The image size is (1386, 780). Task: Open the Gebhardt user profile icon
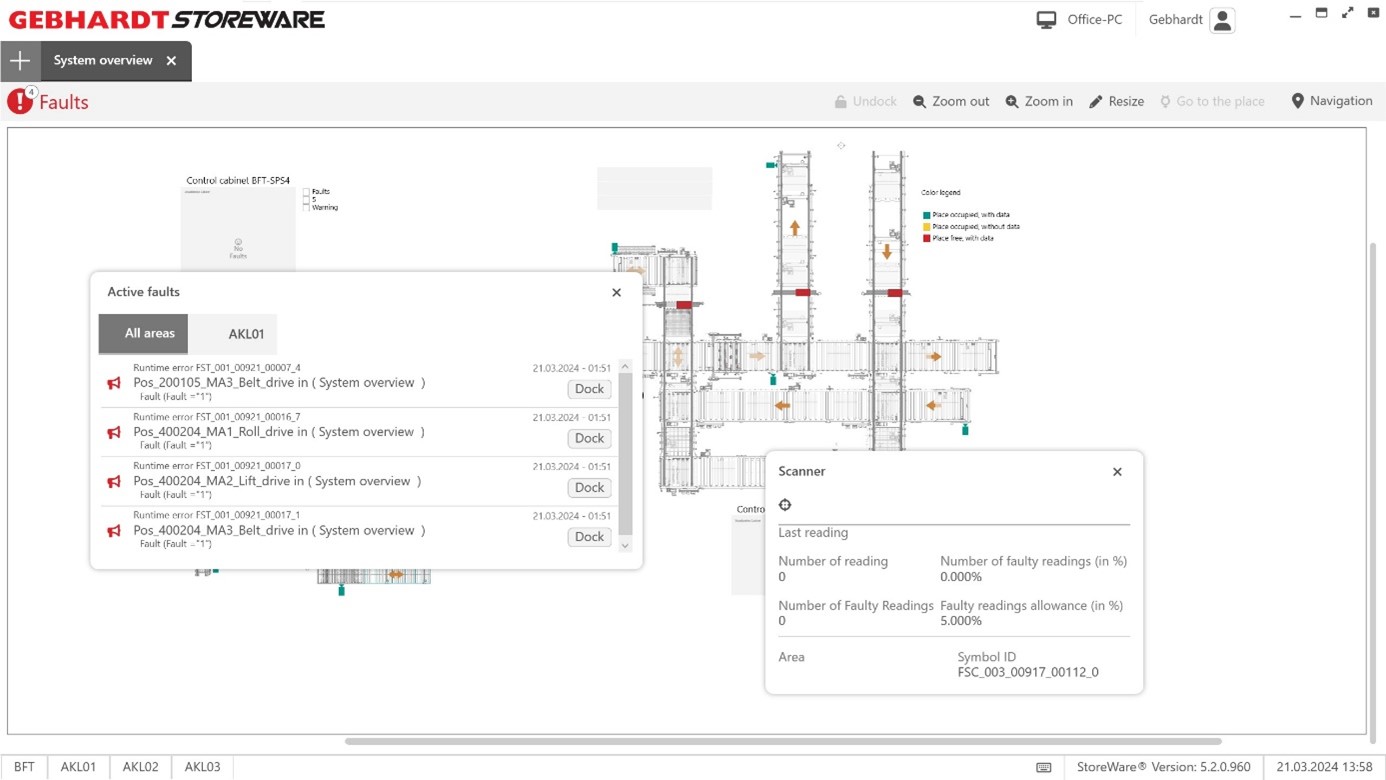pyautogui.click(x=1222, y=20)
